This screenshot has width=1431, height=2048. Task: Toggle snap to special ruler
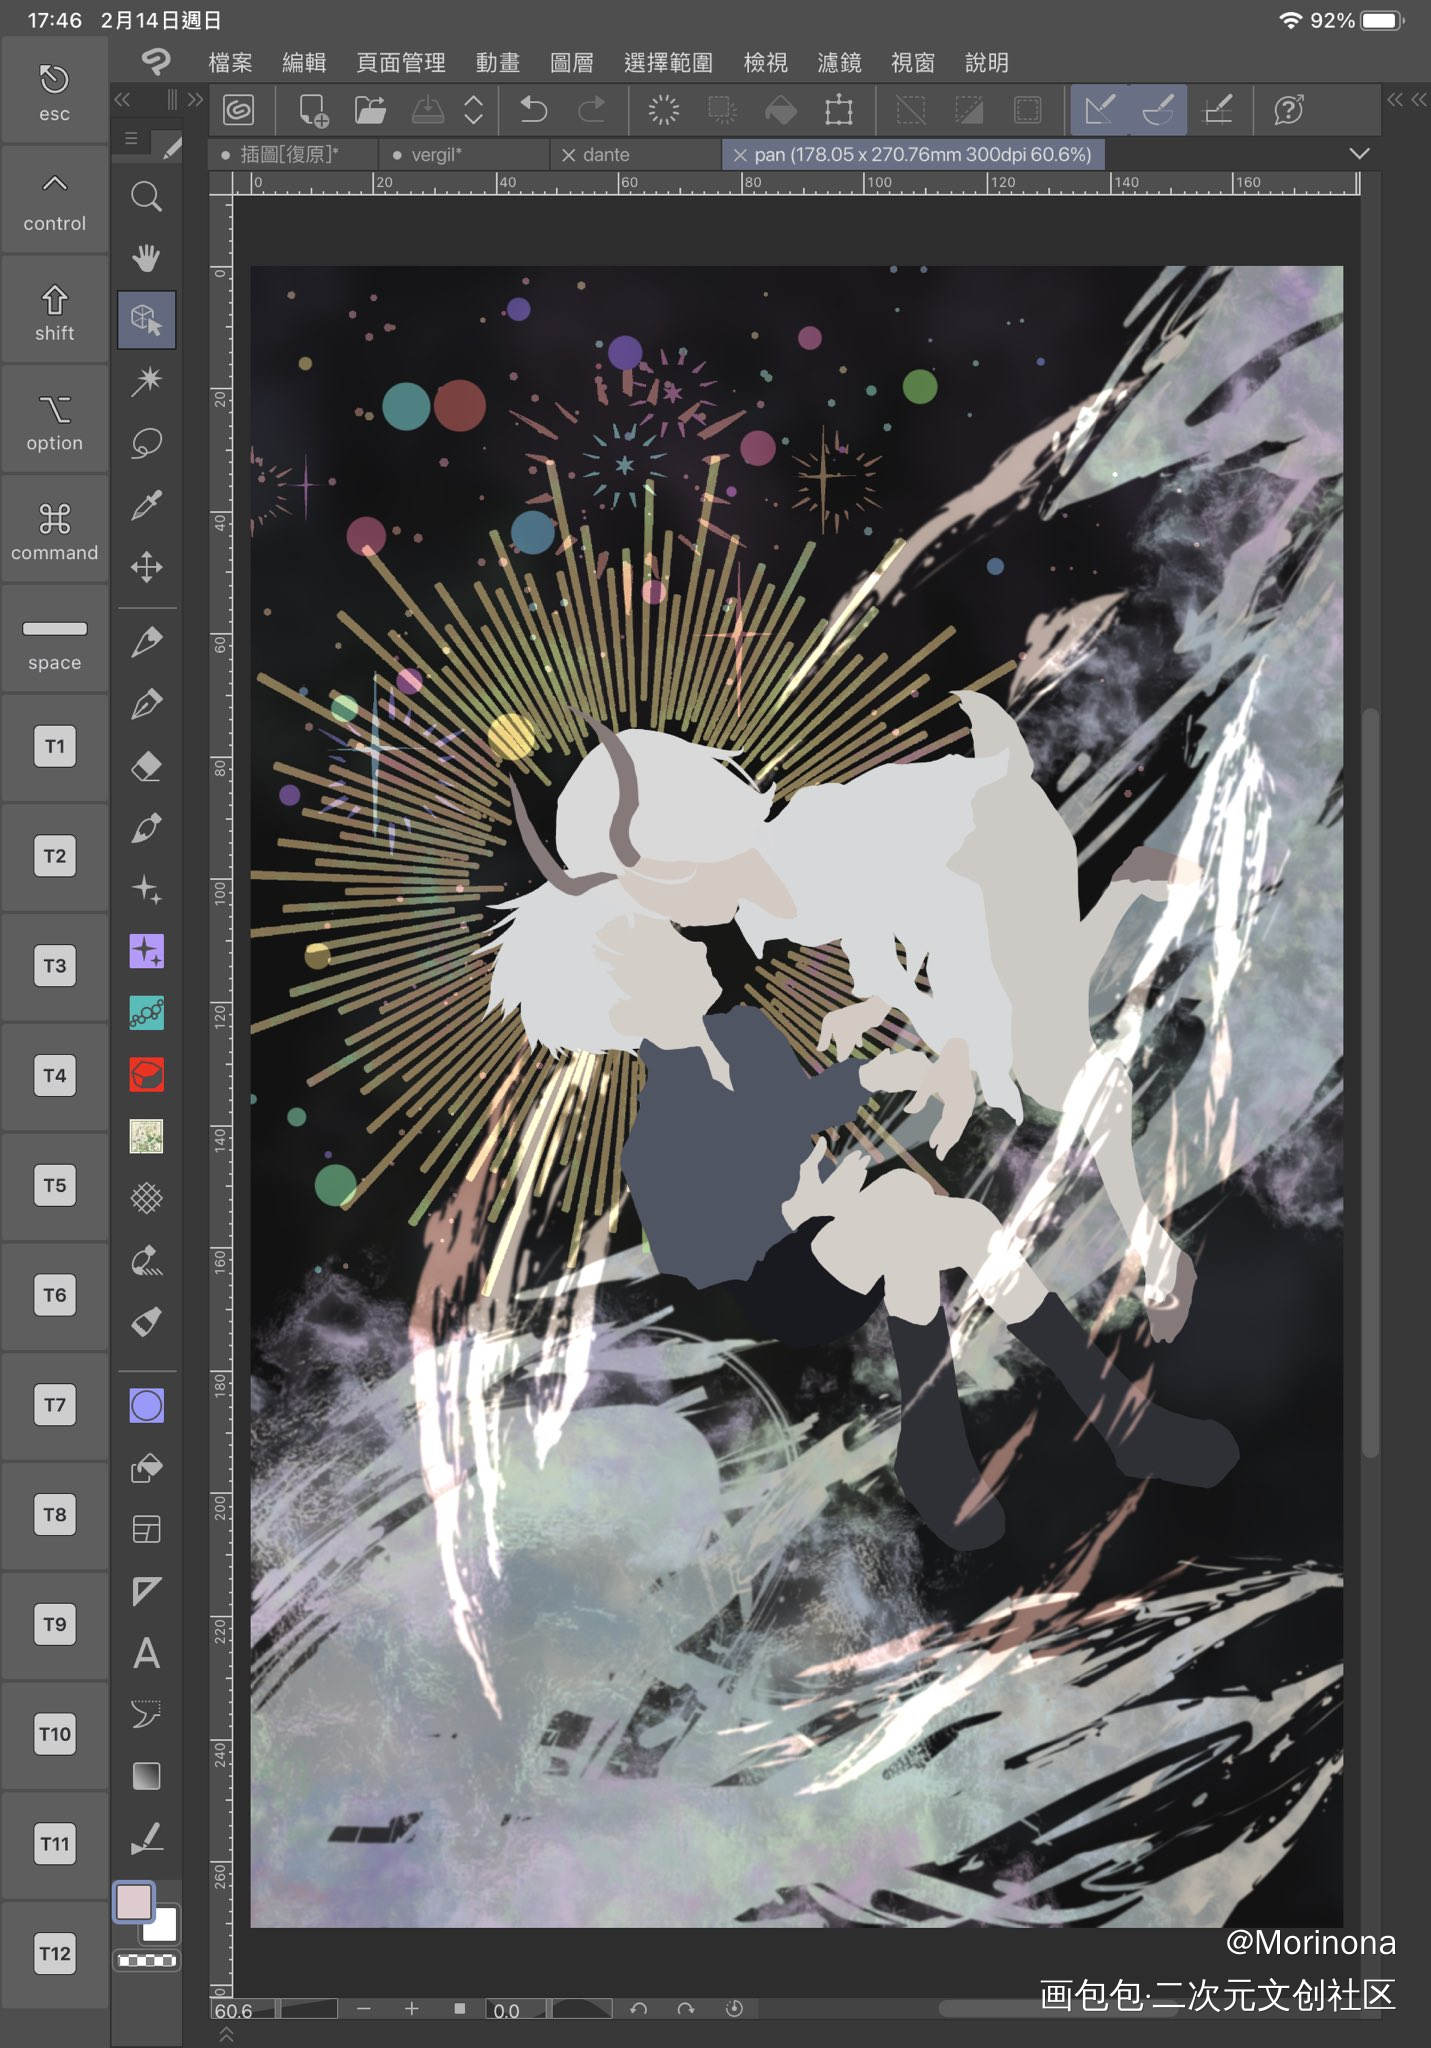(x=1158, y=109)
